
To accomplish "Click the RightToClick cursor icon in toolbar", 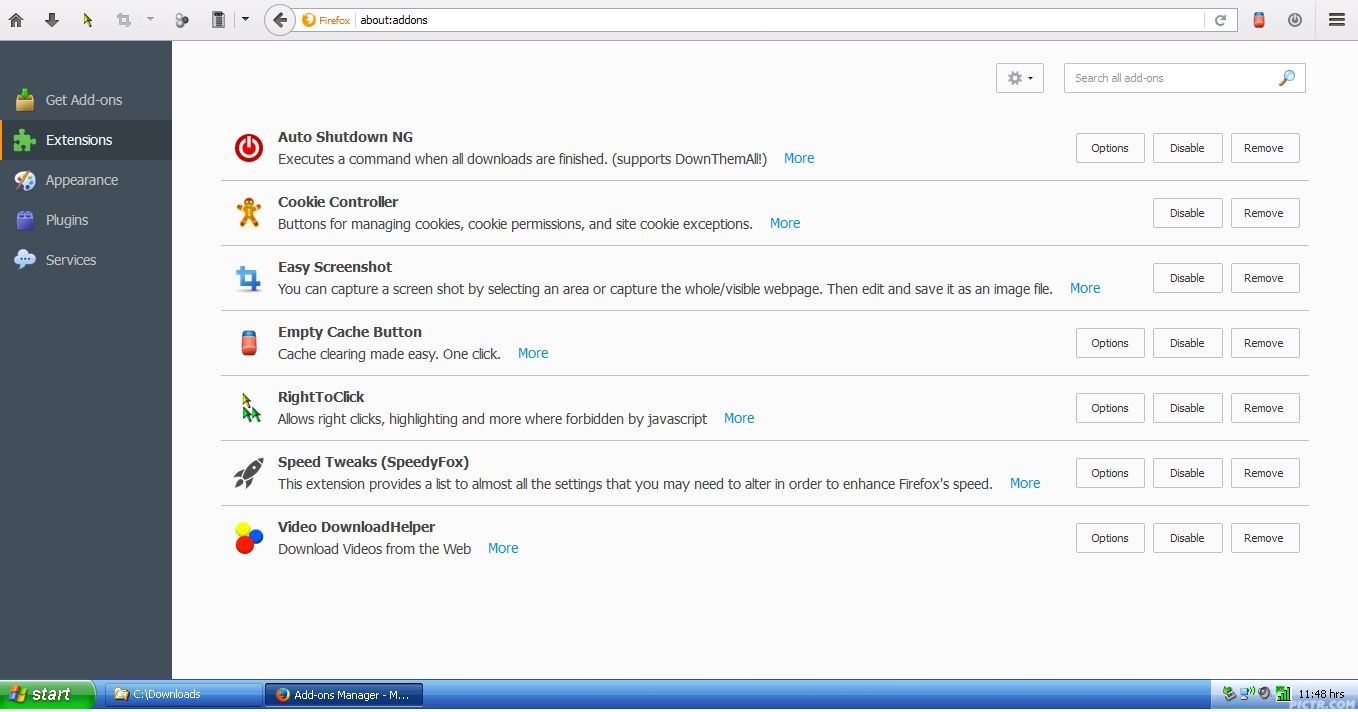I will tap(88, 20).
